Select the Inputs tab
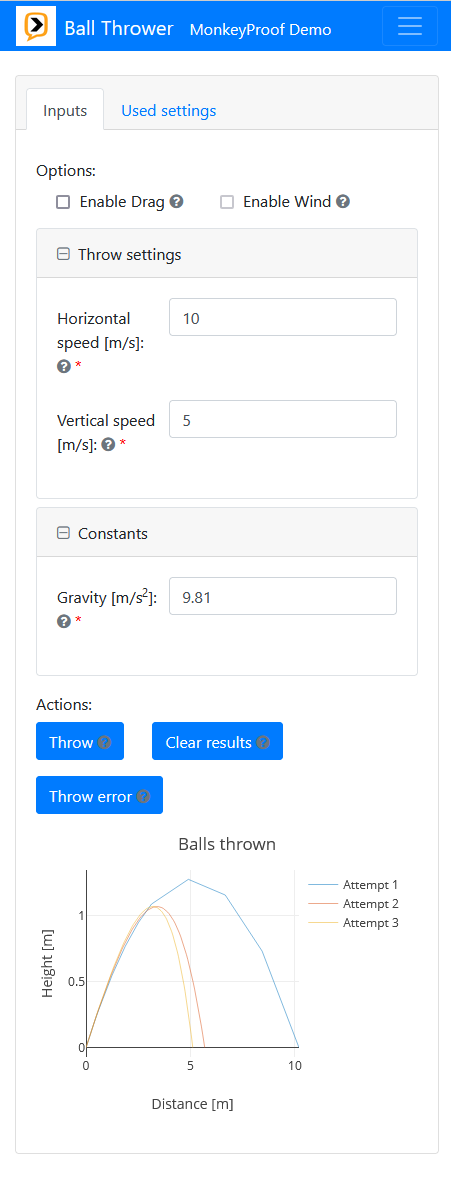Image resolution: width=451 pixels, height=1184 pixels. (x=65, y=110)
